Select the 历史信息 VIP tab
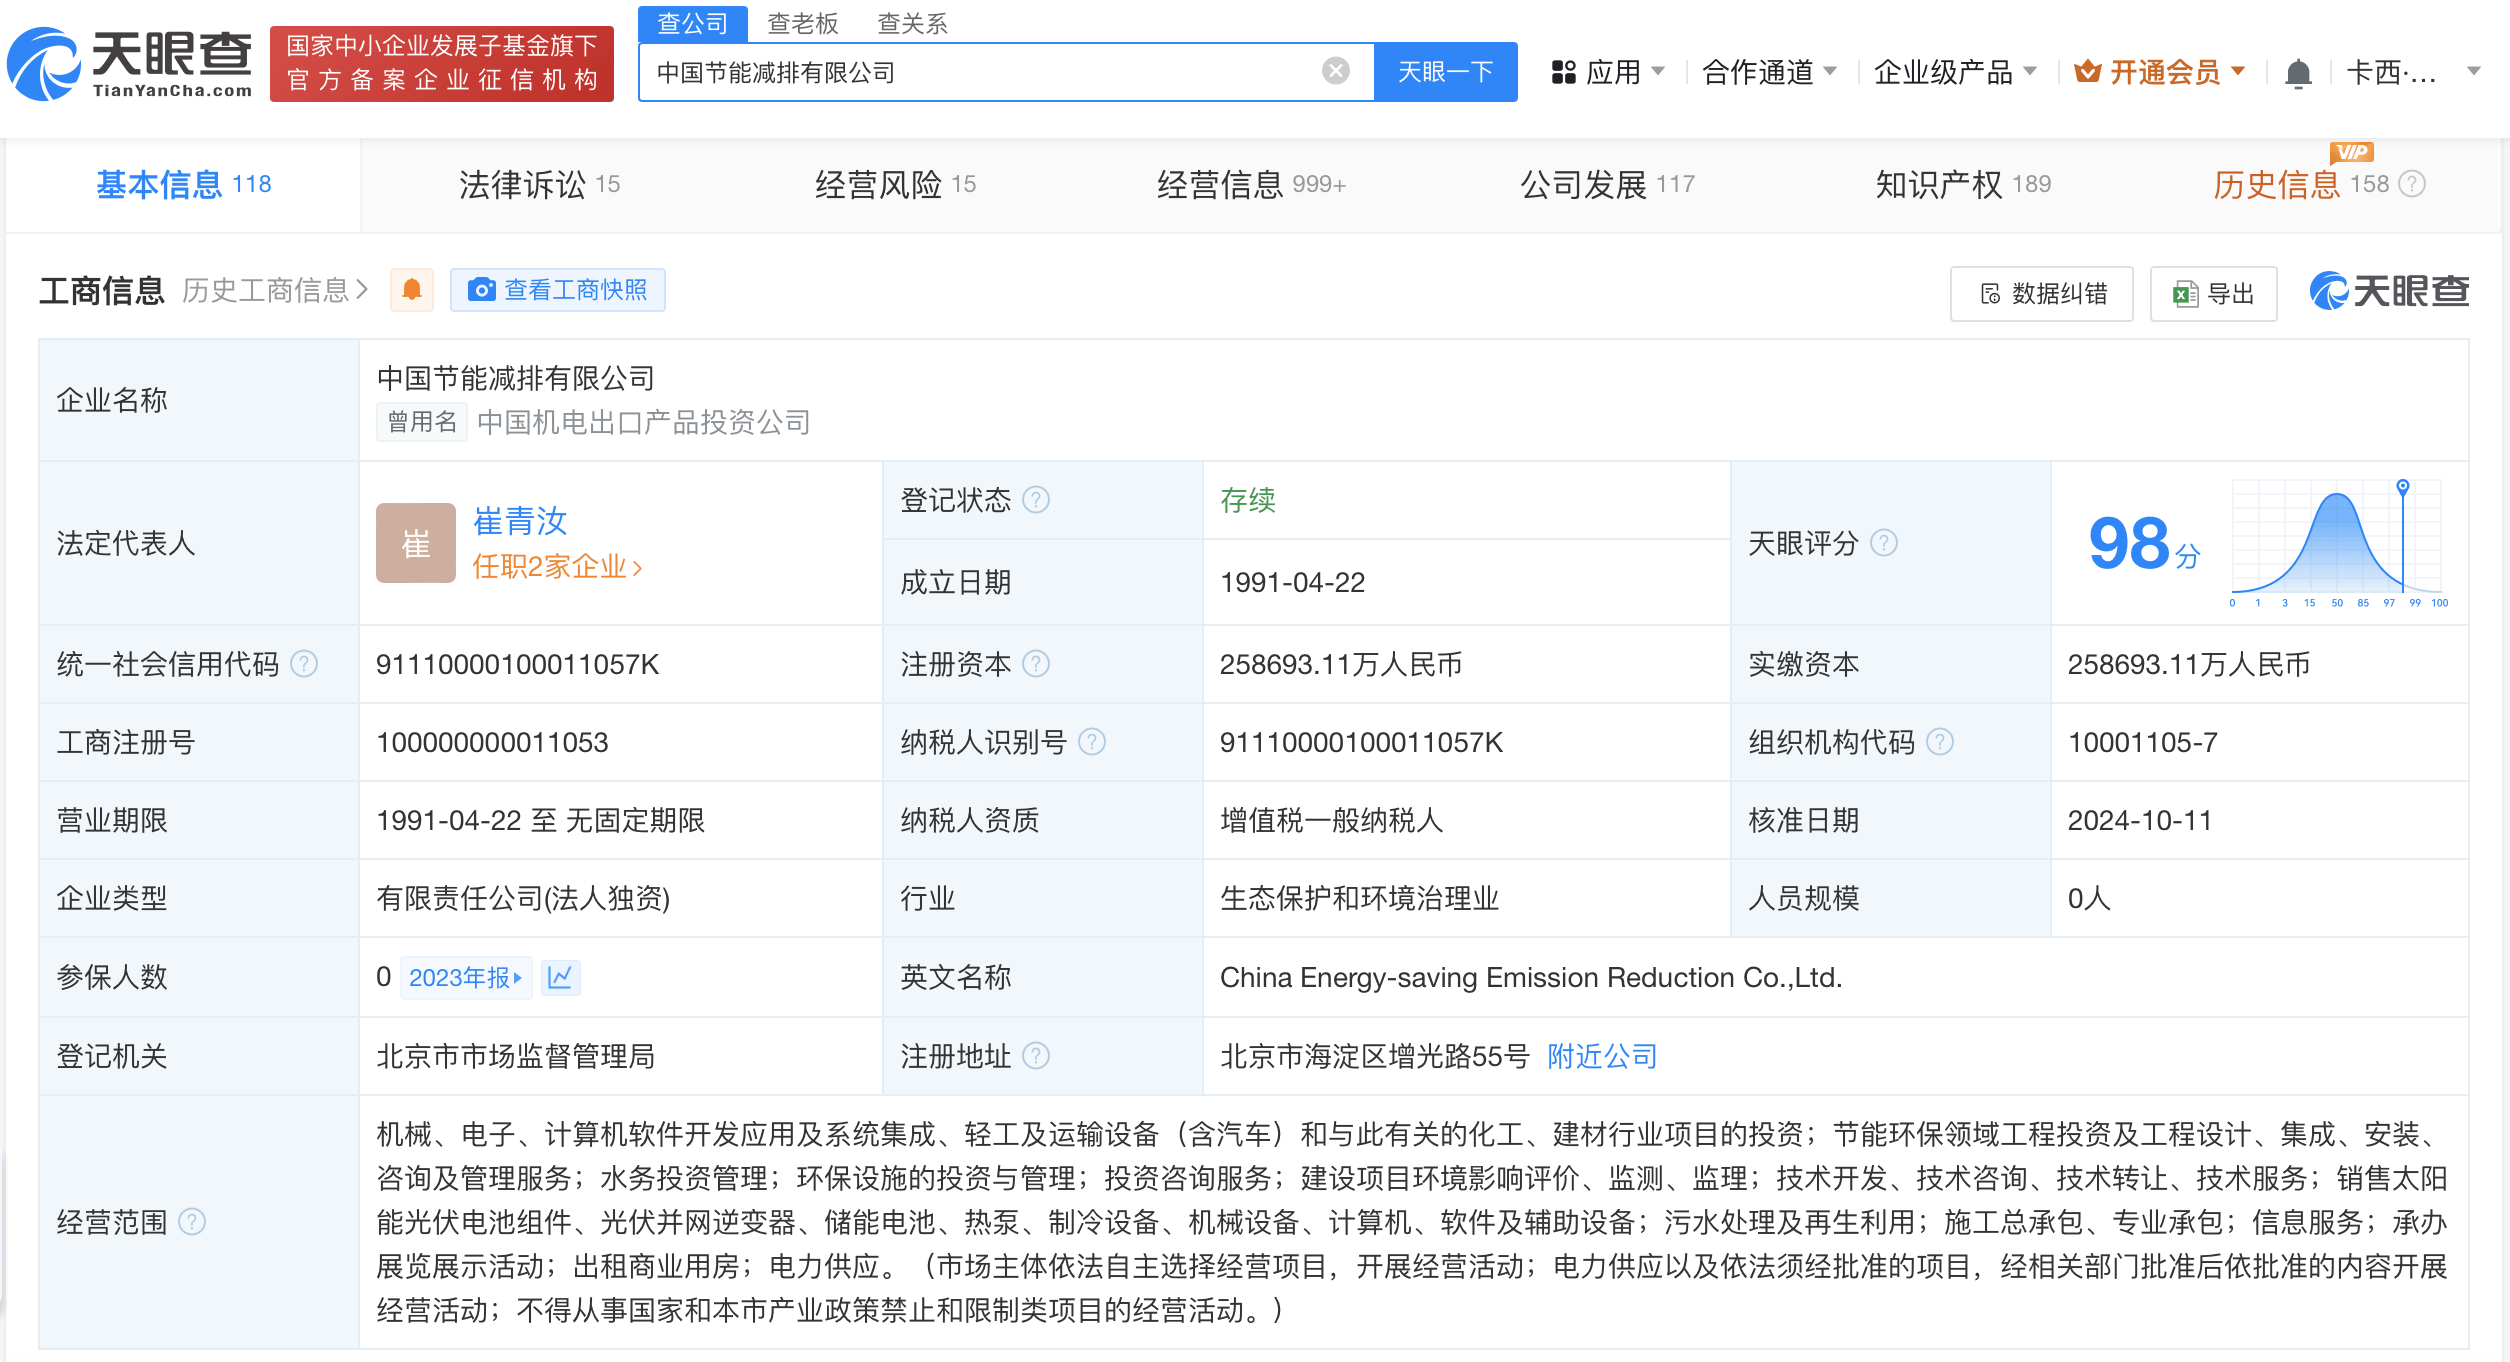 pos(2300,185)
